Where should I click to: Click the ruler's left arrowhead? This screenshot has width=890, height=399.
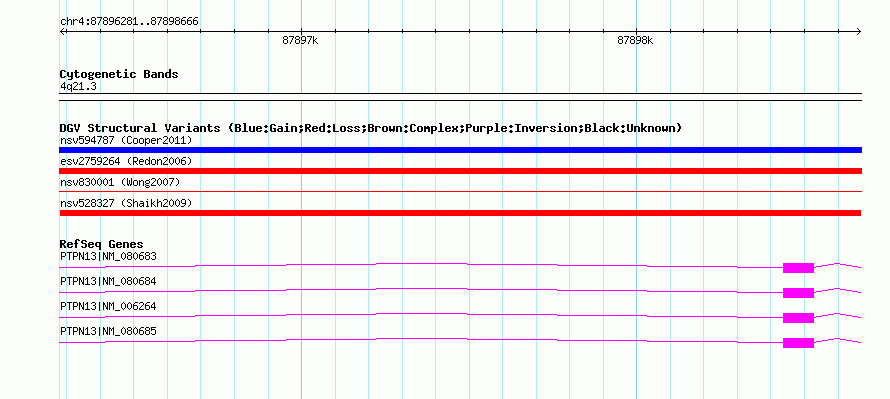coord(63,32)
